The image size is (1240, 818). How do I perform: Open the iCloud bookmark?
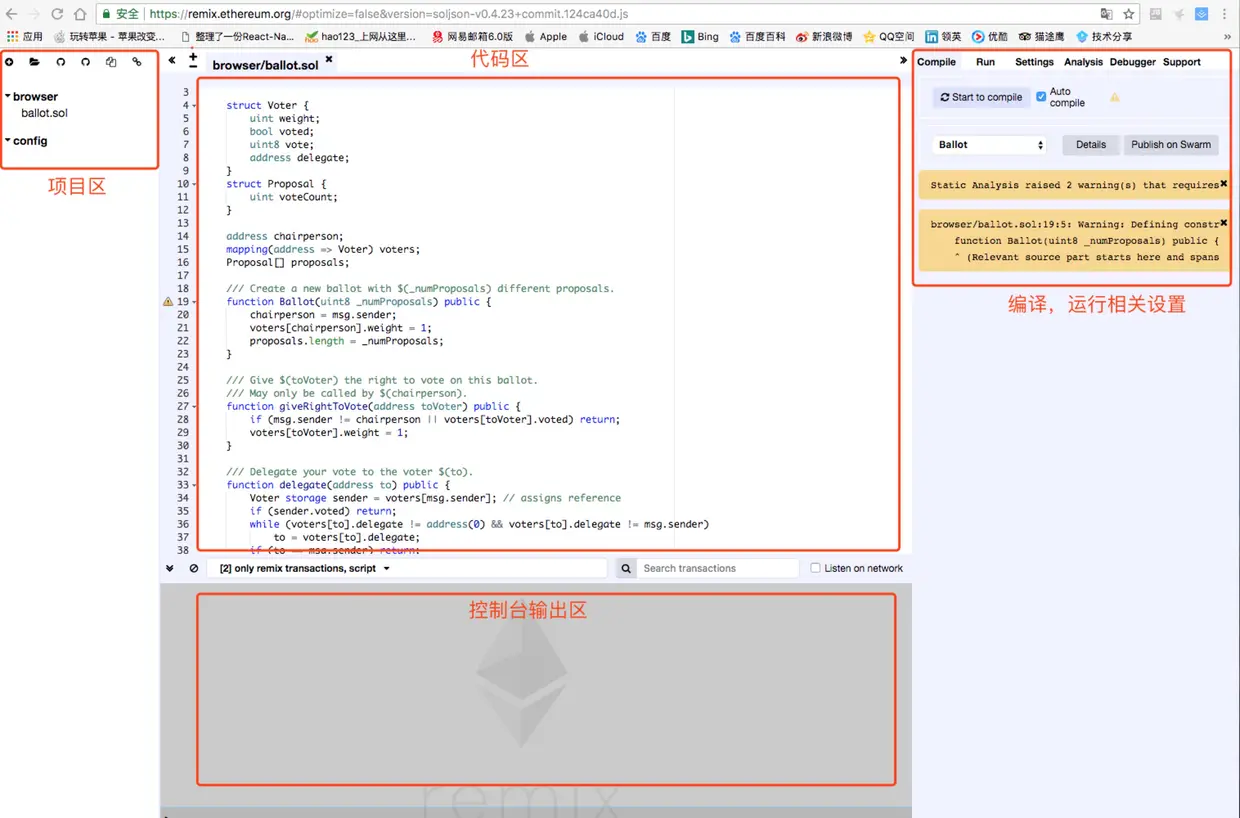coord(601,36)
